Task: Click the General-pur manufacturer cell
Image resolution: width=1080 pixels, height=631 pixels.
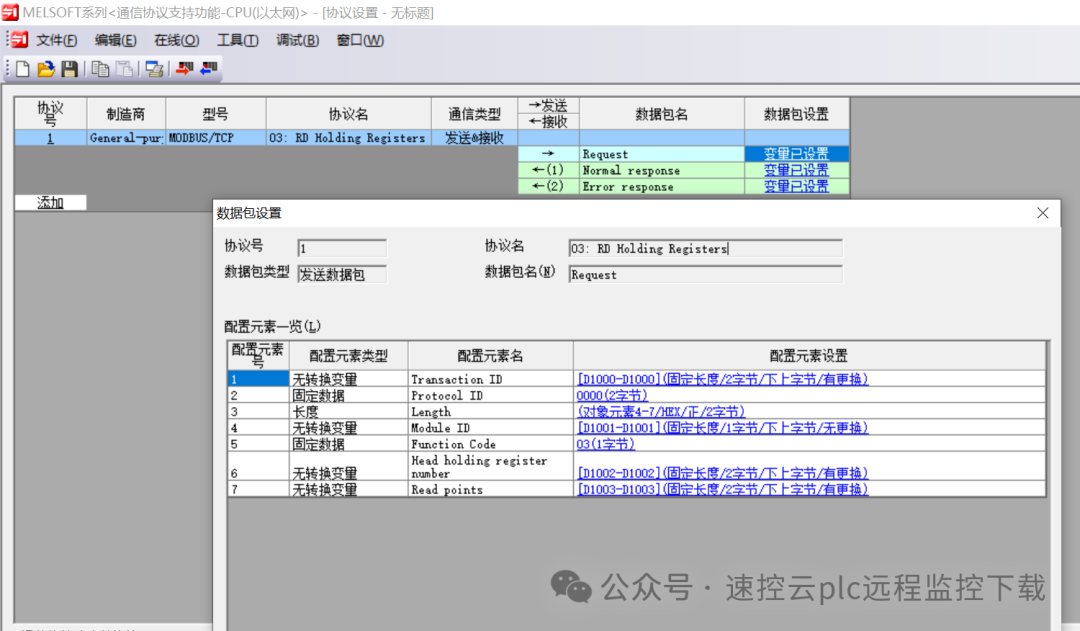Action: pyautogui.click(x=126, y=138)
